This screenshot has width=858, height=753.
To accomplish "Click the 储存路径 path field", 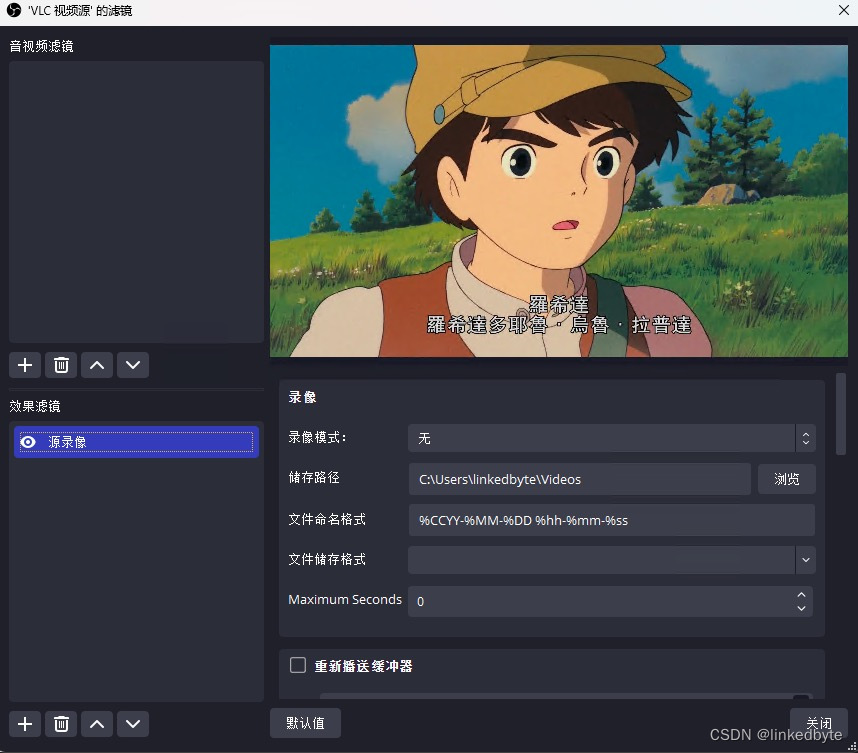I will (579, 479).
